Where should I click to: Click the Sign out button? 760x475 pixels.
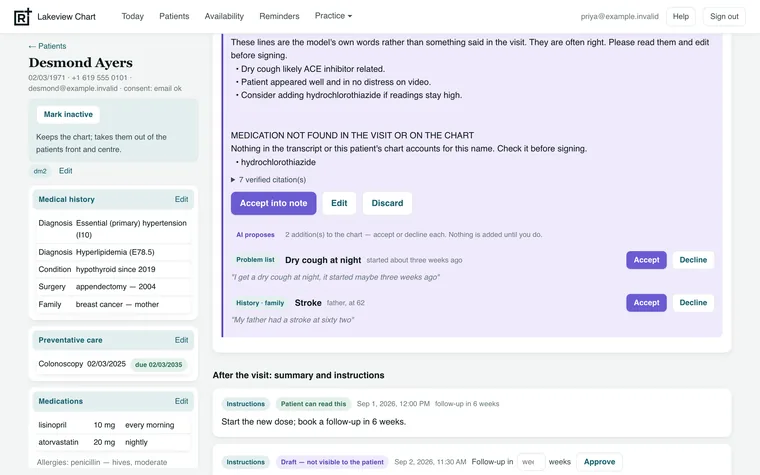tap(724, 16)
